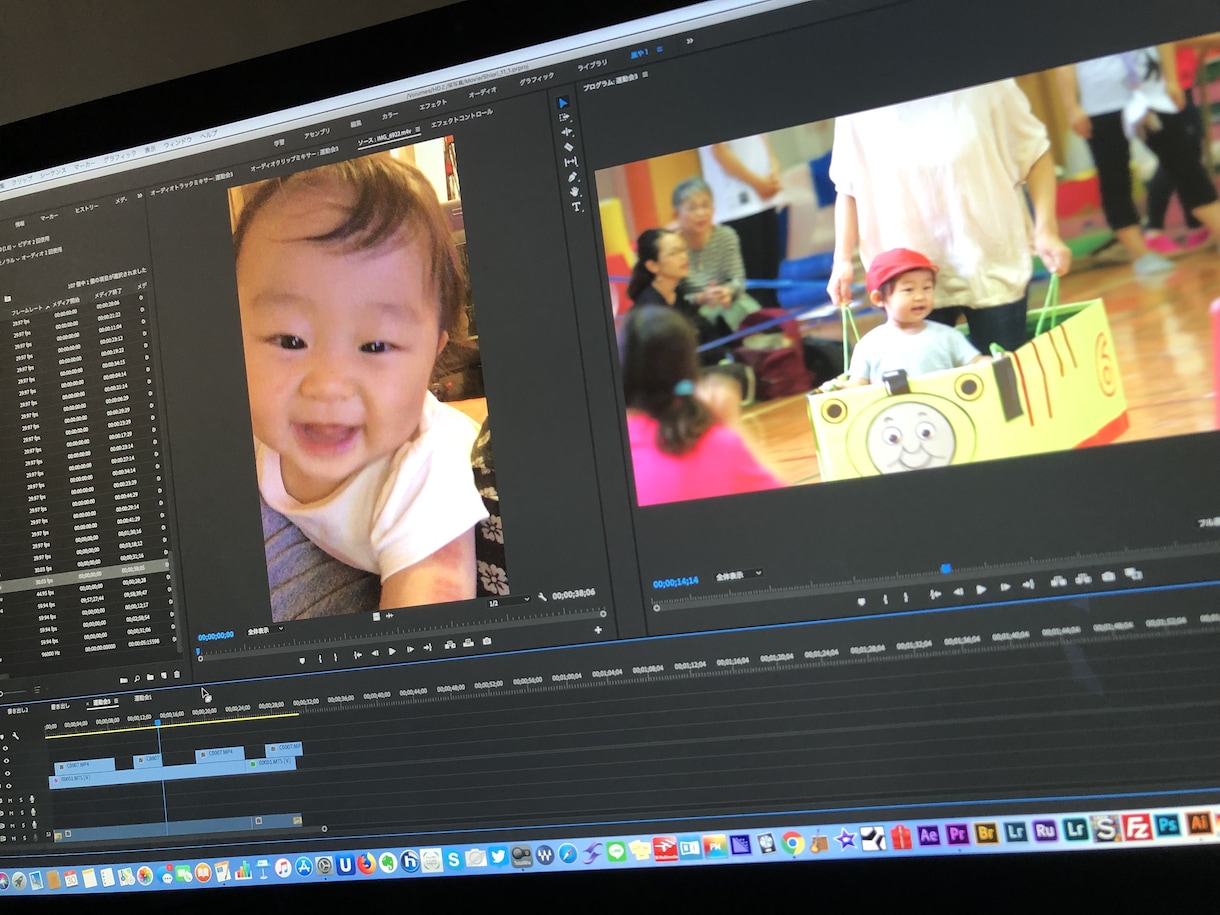Select the Selection tool arrow
Image resolution: width=1220 pixels, height=915 pixels.
[562, 102]
